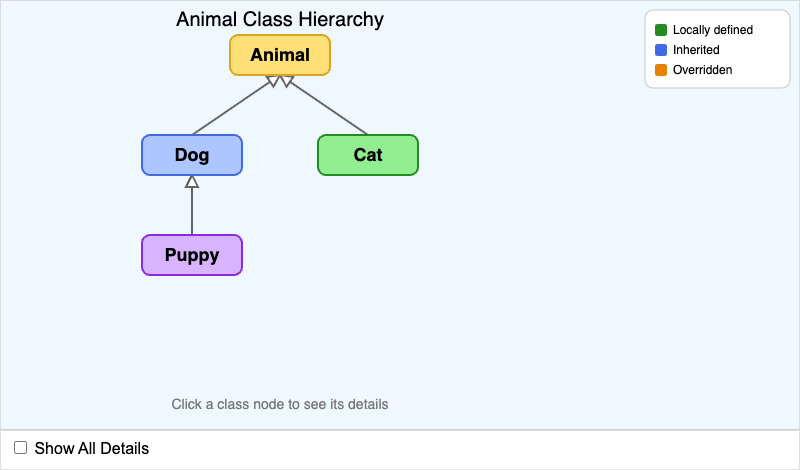Viewport: 800px width, 470px height.
Task: Click the line connecting Puppy to Dog
Action: [192, 212]
